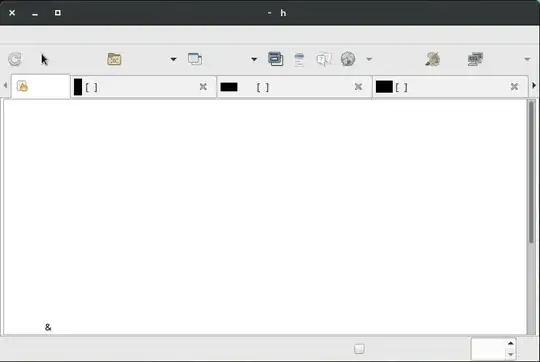This screenshot has width=540, height=362.
Task: Toggle the checkbox in the bottom status bar
Action: pos(359,349)
